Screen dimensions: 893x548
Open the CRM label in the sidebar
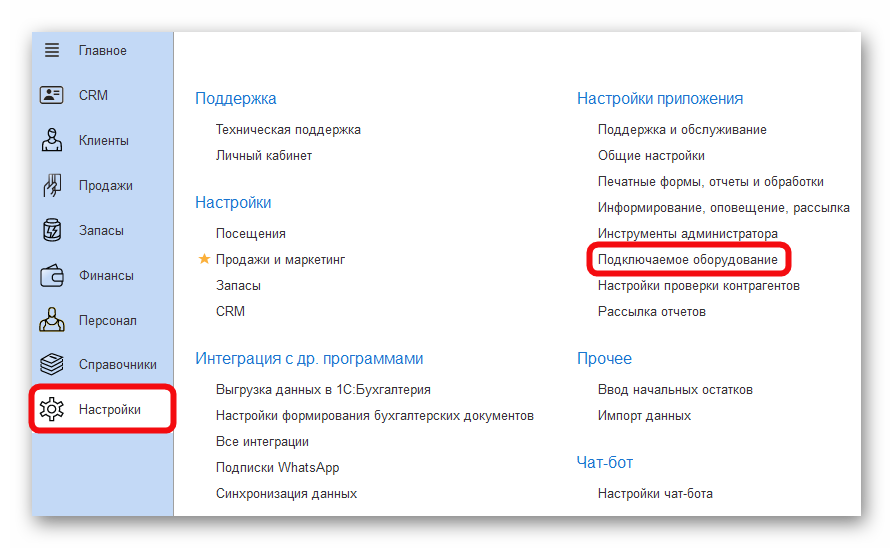(93, 95)
